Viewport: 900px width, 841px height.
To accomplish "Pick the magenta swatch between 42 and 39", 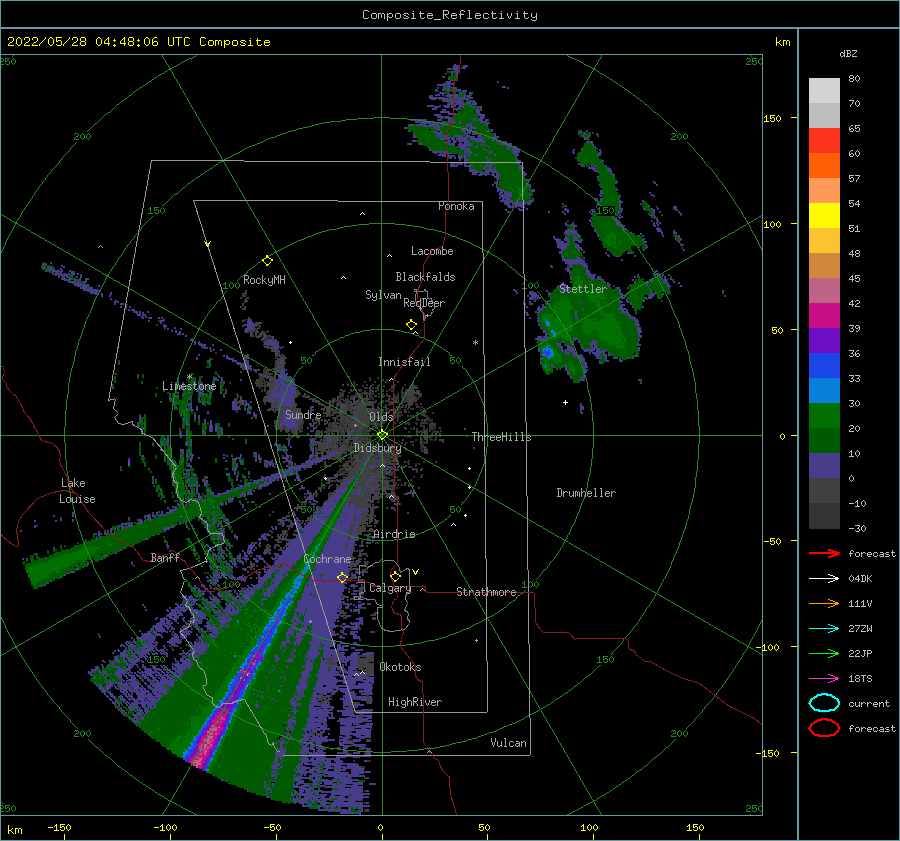I will [824, 316].
